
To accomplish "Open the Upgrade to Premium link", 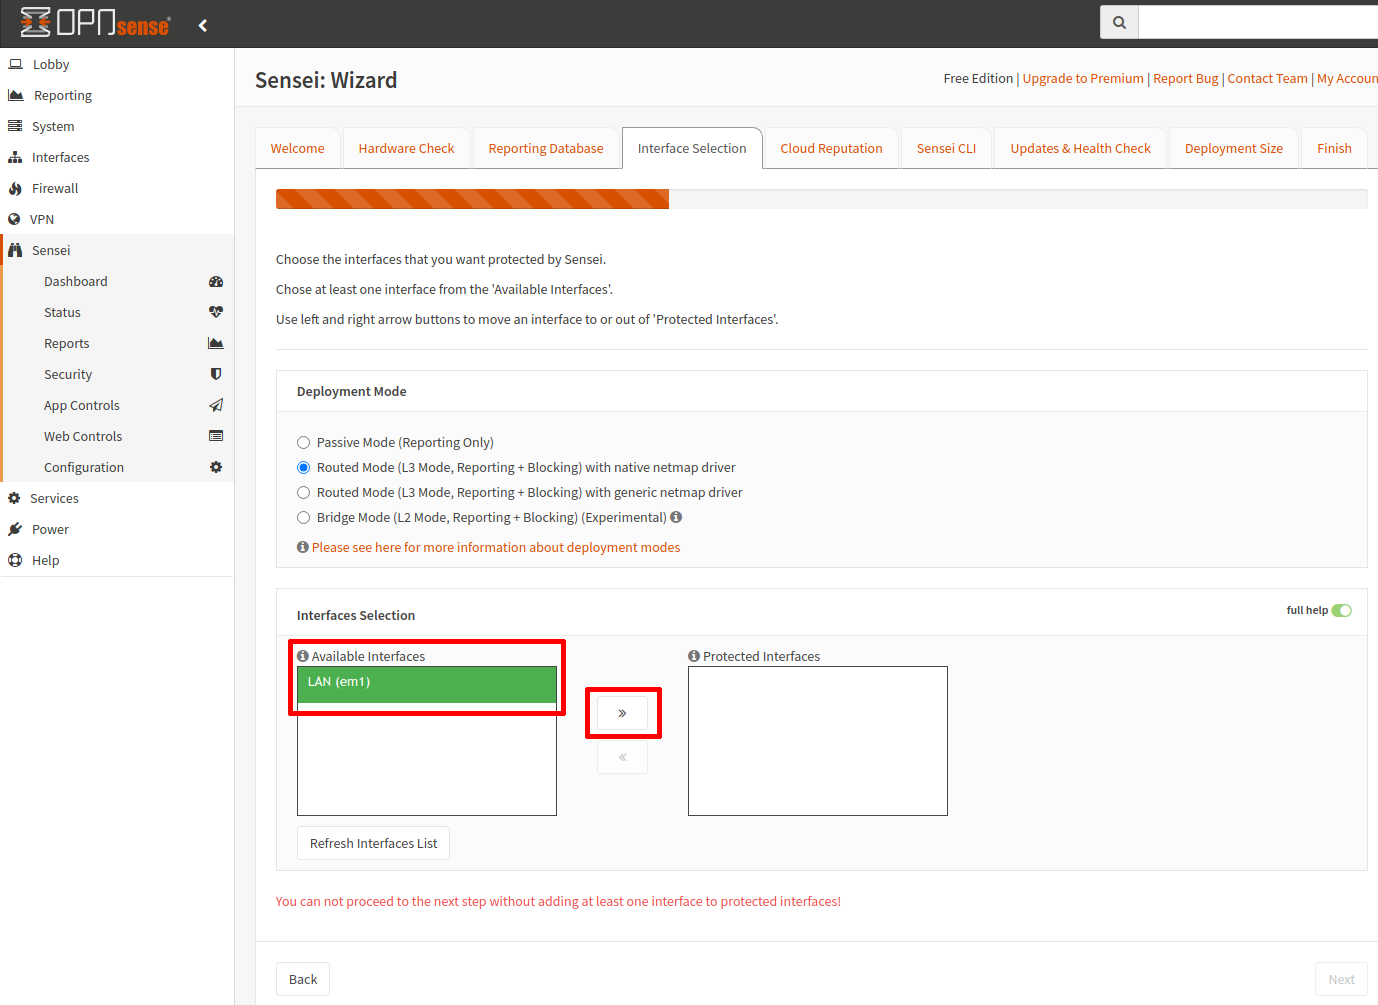I will (1083, 78).
